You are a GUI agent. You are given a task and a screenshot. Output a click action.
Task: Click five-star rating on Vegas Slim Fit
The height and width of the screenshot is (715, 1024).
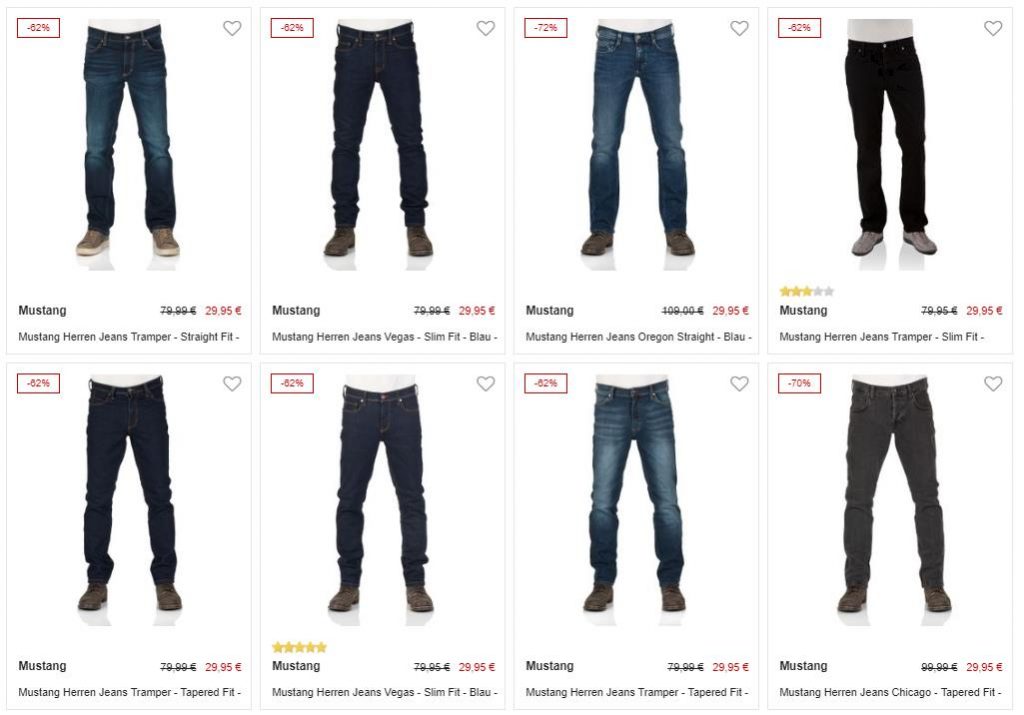tap(299, 647)
